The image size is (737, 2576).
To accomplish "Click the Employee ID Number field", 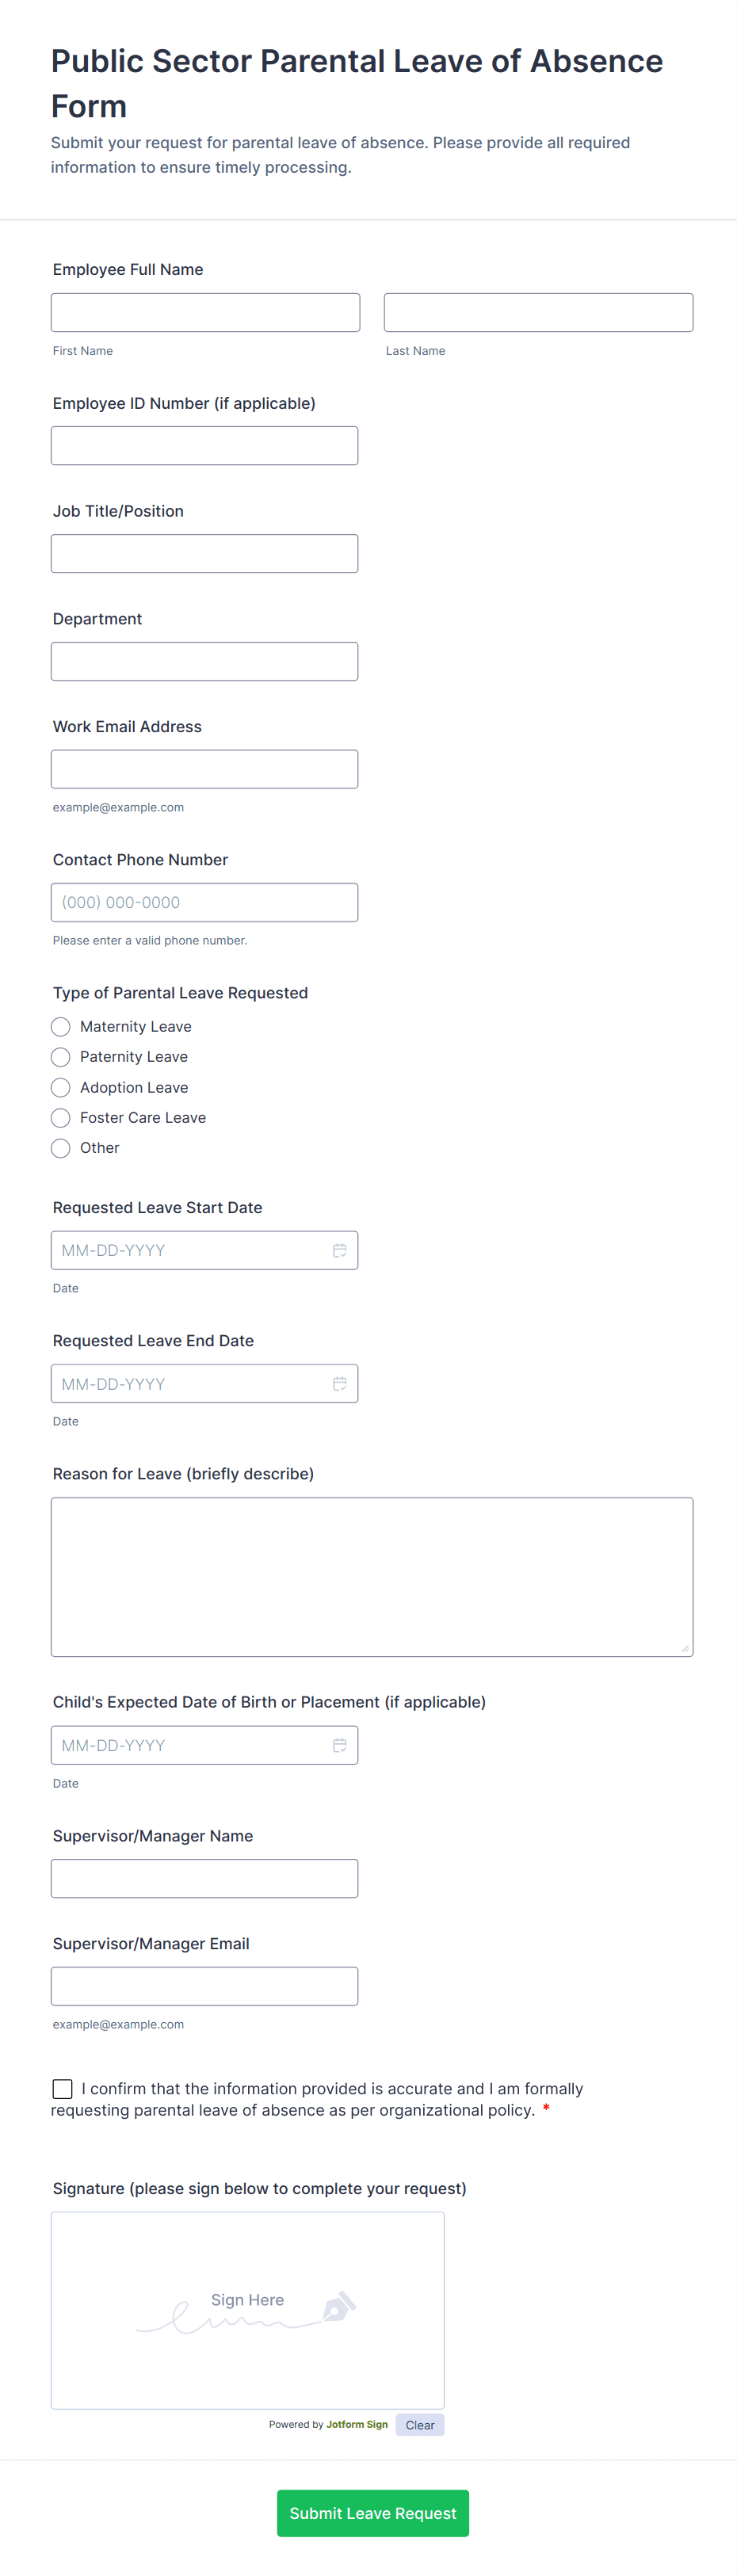I will point(204,446).
